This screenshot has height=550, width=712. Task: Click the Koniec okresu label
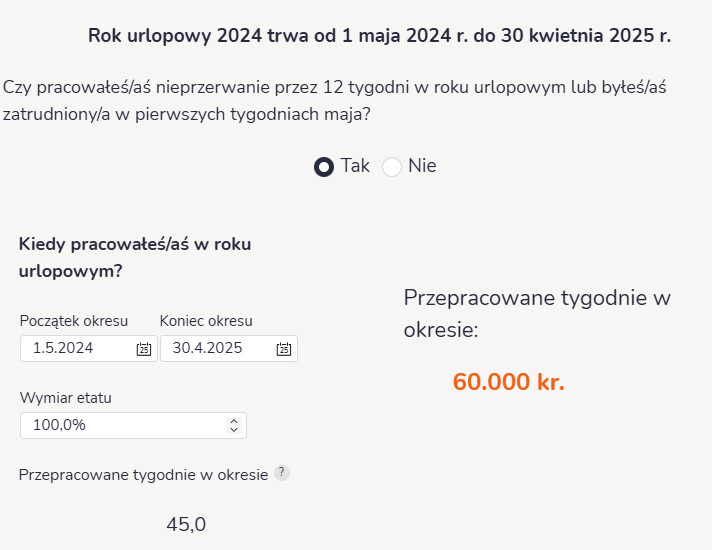point(206,321)
